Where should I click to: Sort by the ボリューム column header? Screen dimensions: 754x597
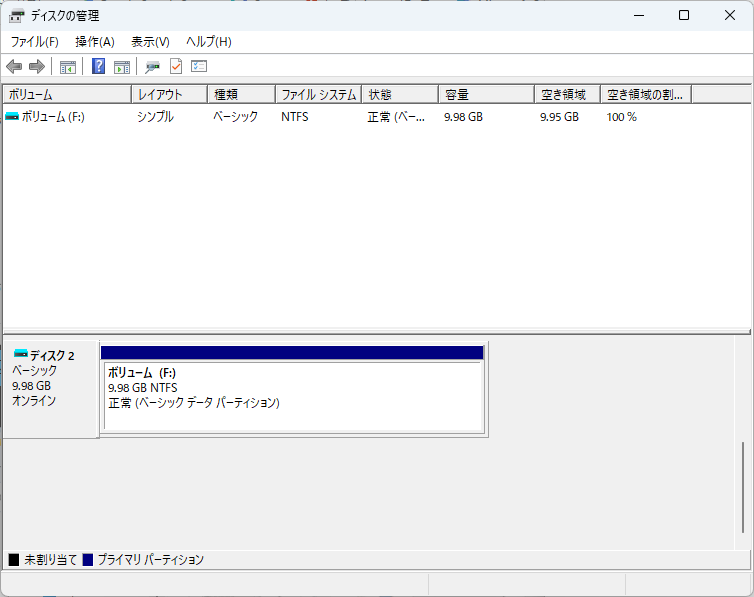tap(67, 95)
